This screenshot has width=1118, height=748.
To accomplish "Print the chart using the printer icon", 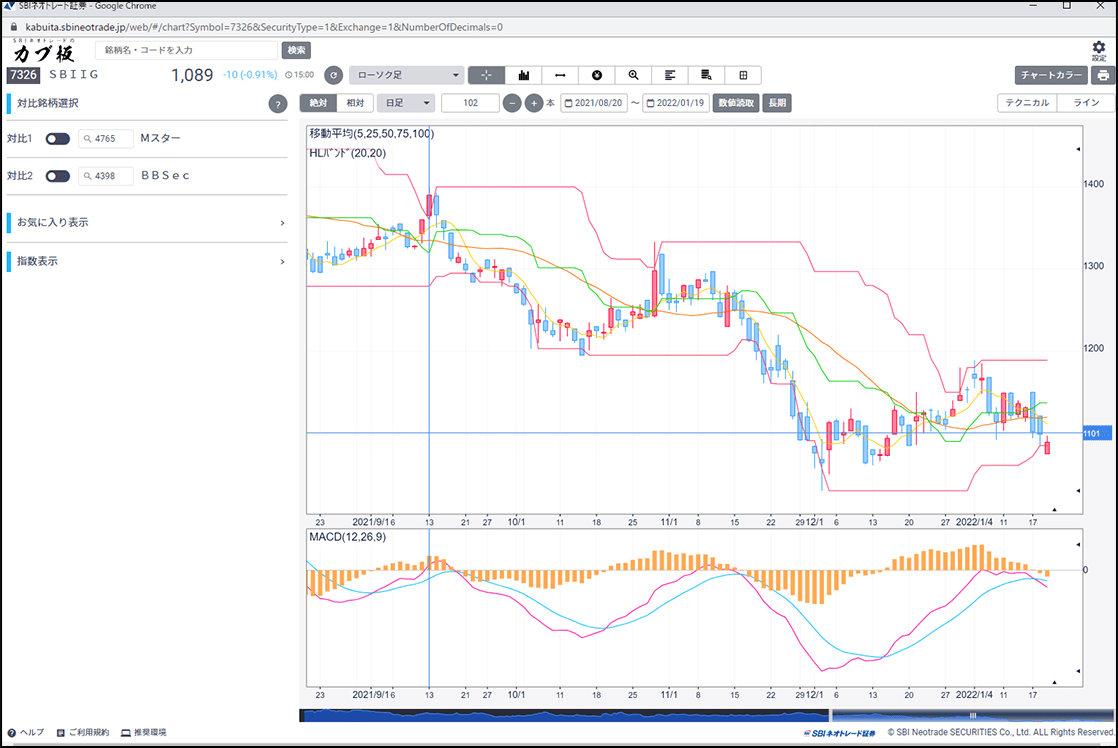I will (x=1104, y=75).
